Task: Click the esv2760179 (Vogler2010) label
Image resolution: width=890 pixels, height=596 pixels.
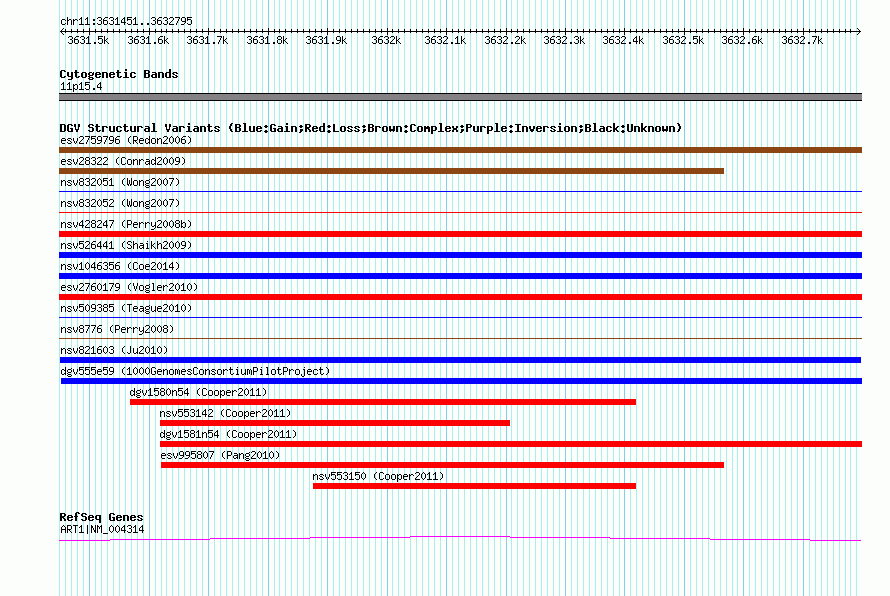Action: click(x=129, y=287)
